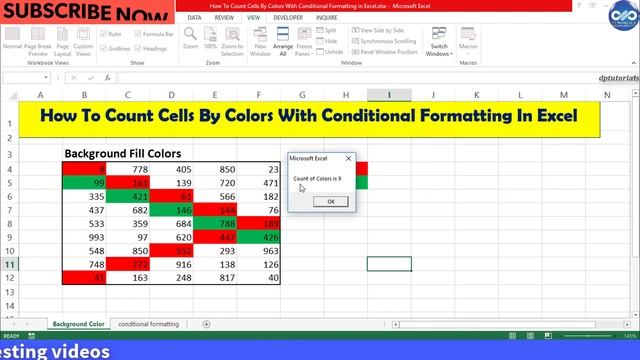This screenshot has height=360, width=640.
Task: Open the DEVELOPER ribbon tab
Action: click(288, 18)
